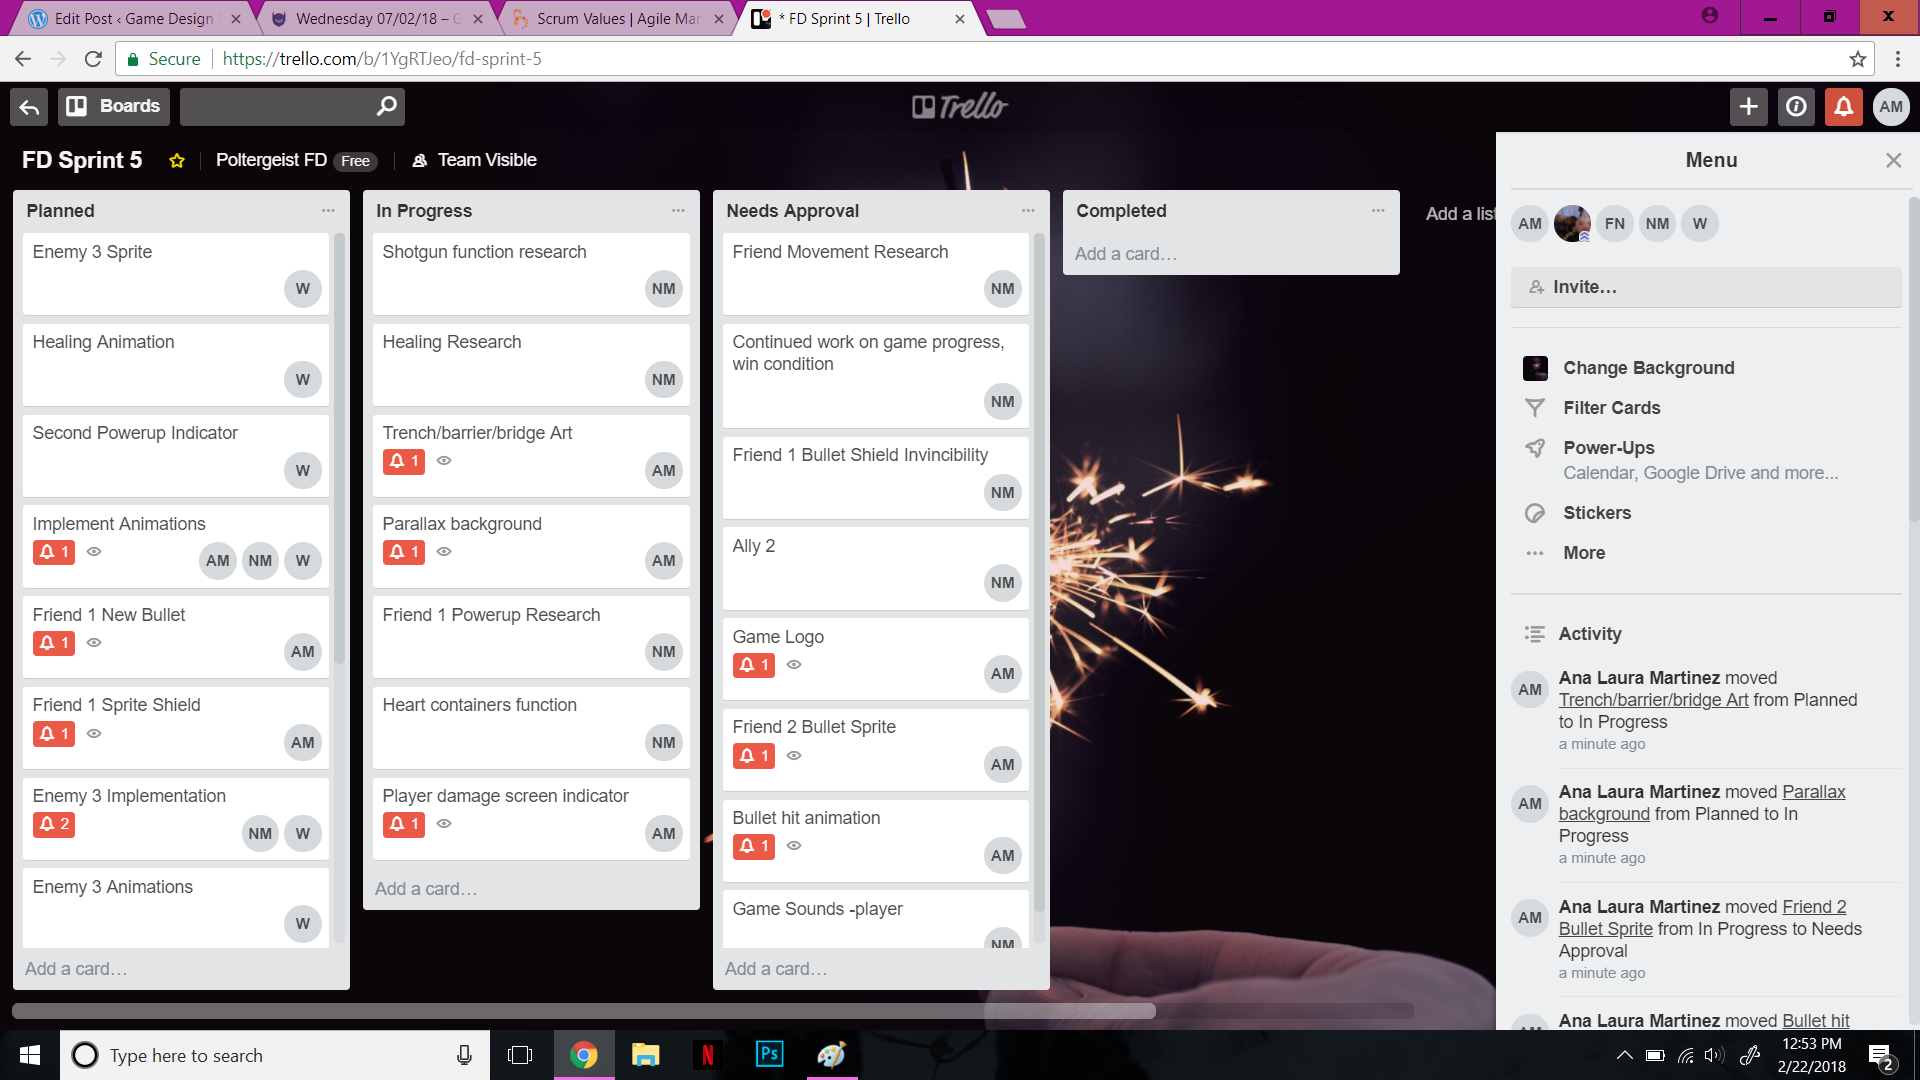Viewport: 1920px width, 1080px height.
Task: Click the Change Background thumbnail
Action: 1535,368
